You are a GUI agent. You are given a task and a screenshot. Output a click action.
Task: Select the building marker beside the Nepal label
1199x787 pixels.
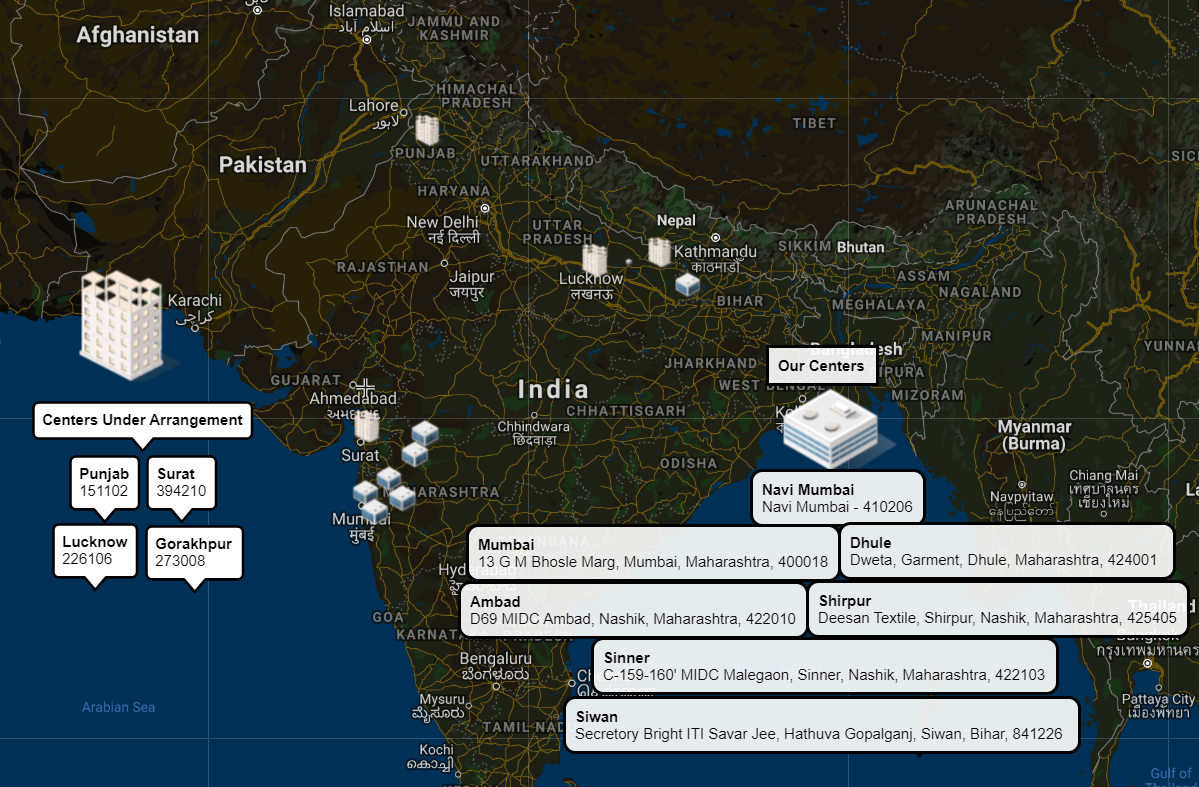click(659, 252)
